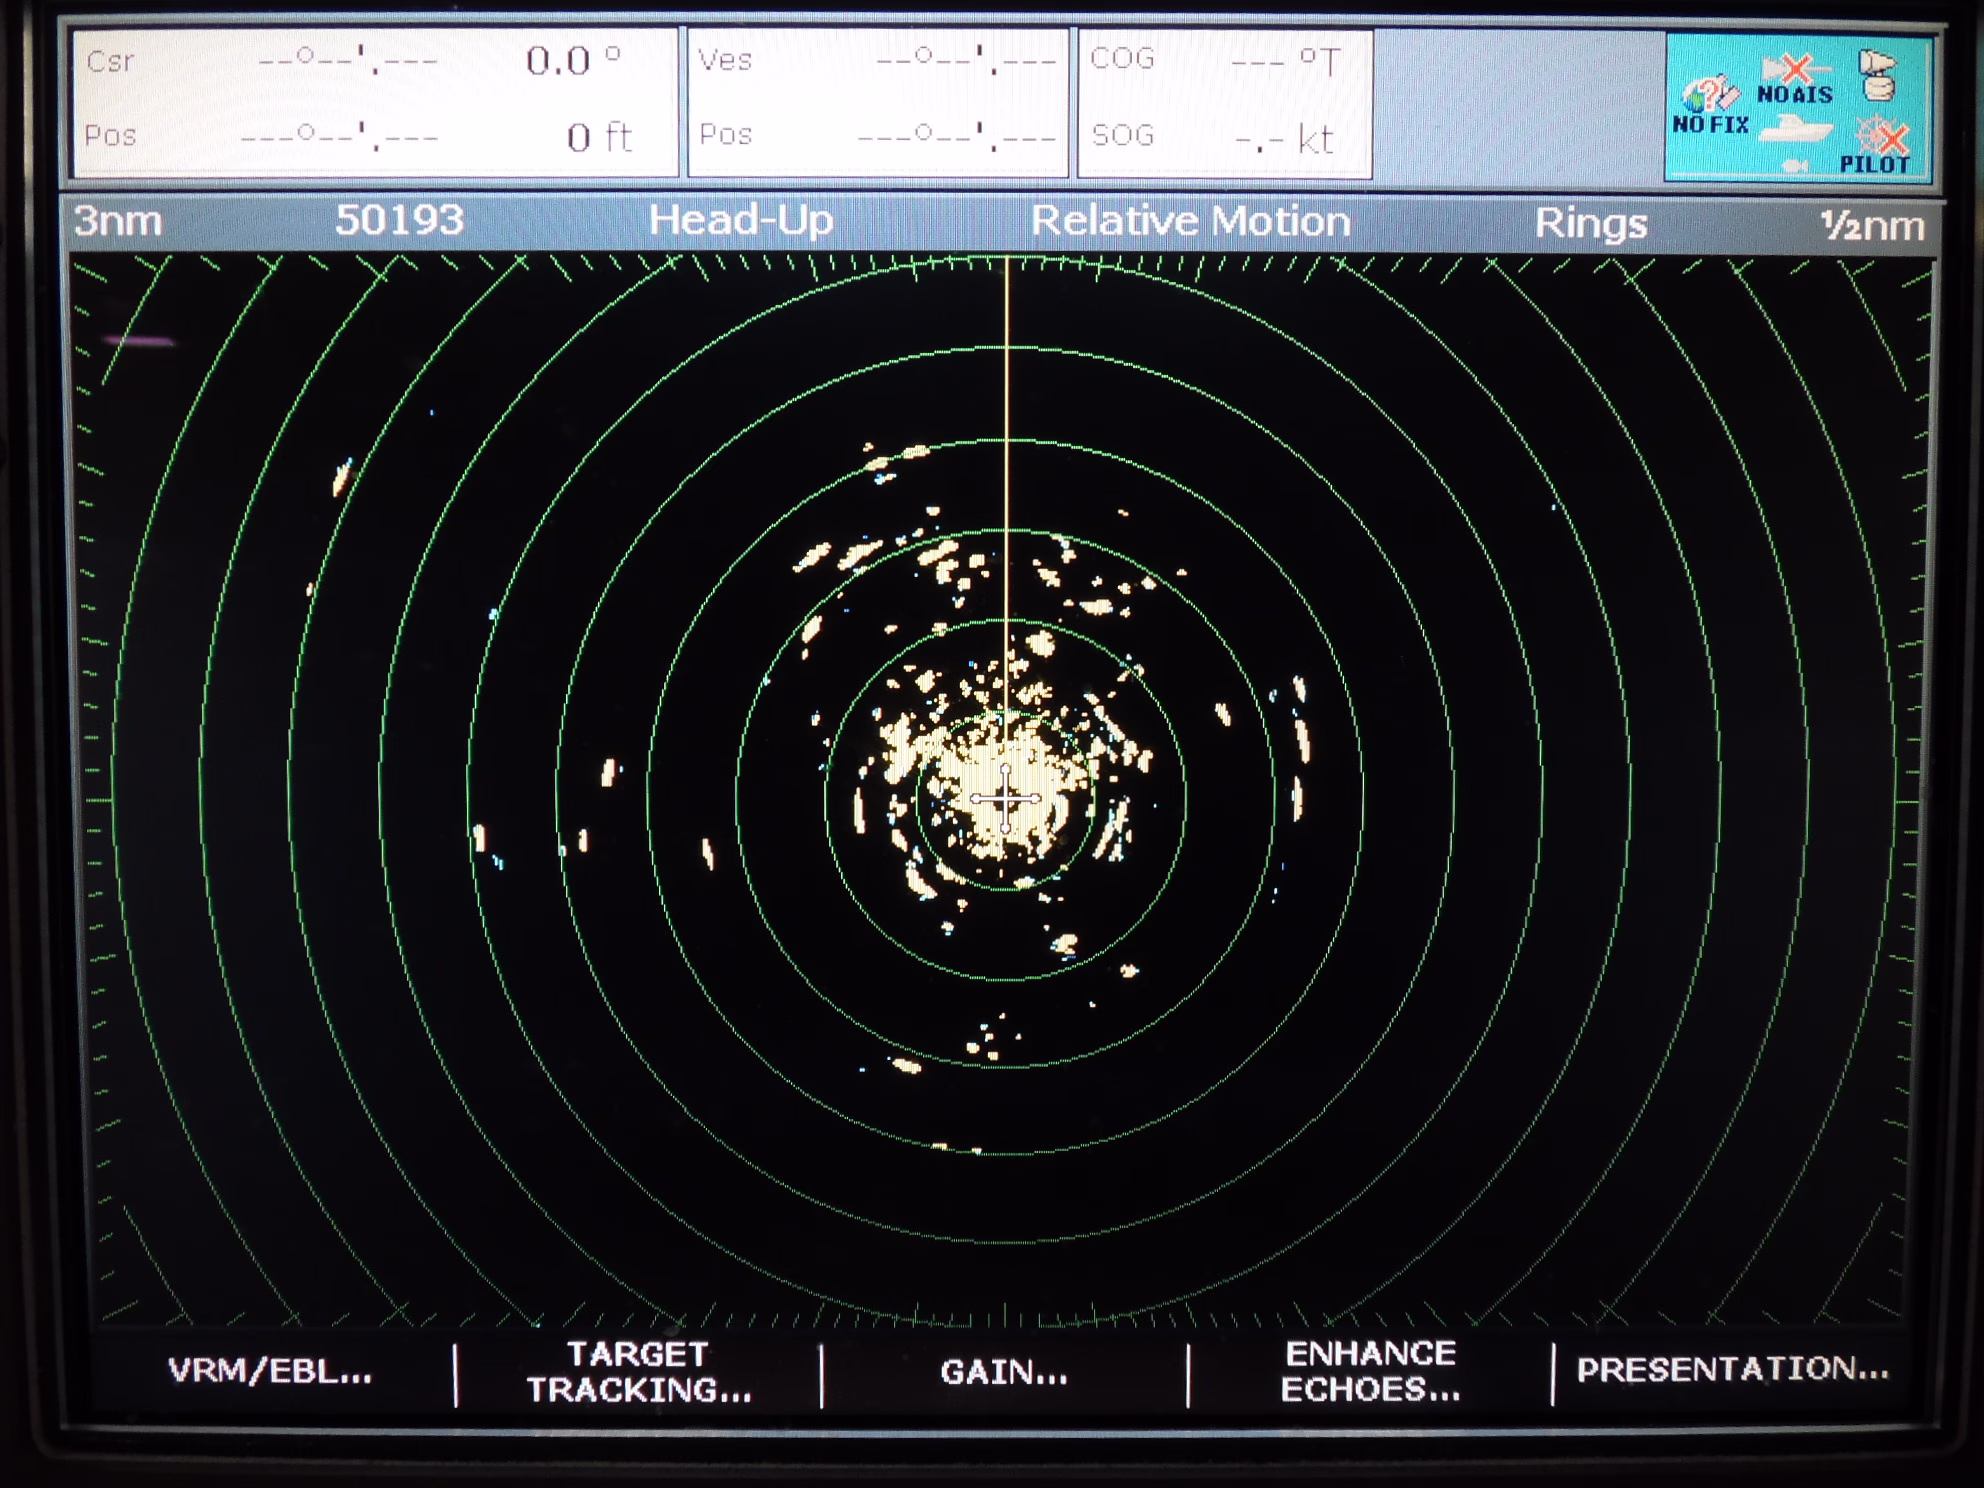Select the Rings label in status bar
This screenshot has width=1984, height=1488.
tap(1590, 223)
